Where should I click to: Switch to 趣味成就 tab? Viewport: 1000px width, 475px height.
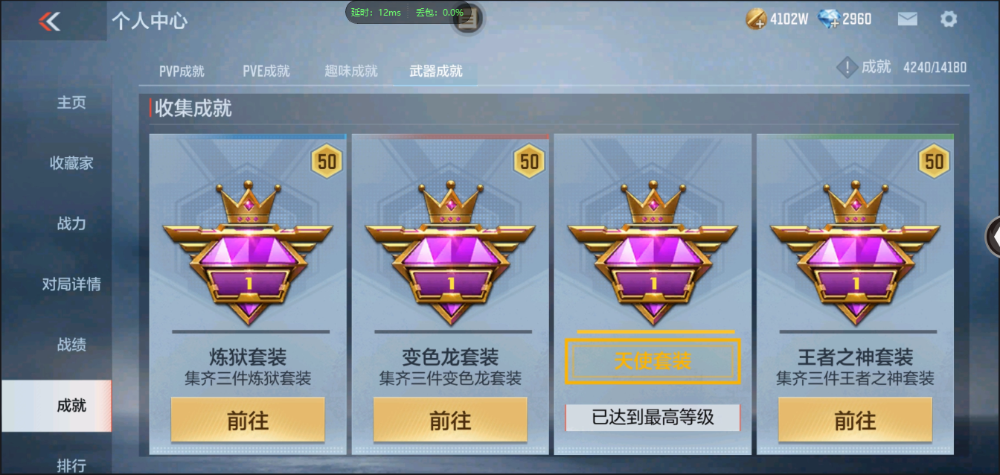(351, 71)
